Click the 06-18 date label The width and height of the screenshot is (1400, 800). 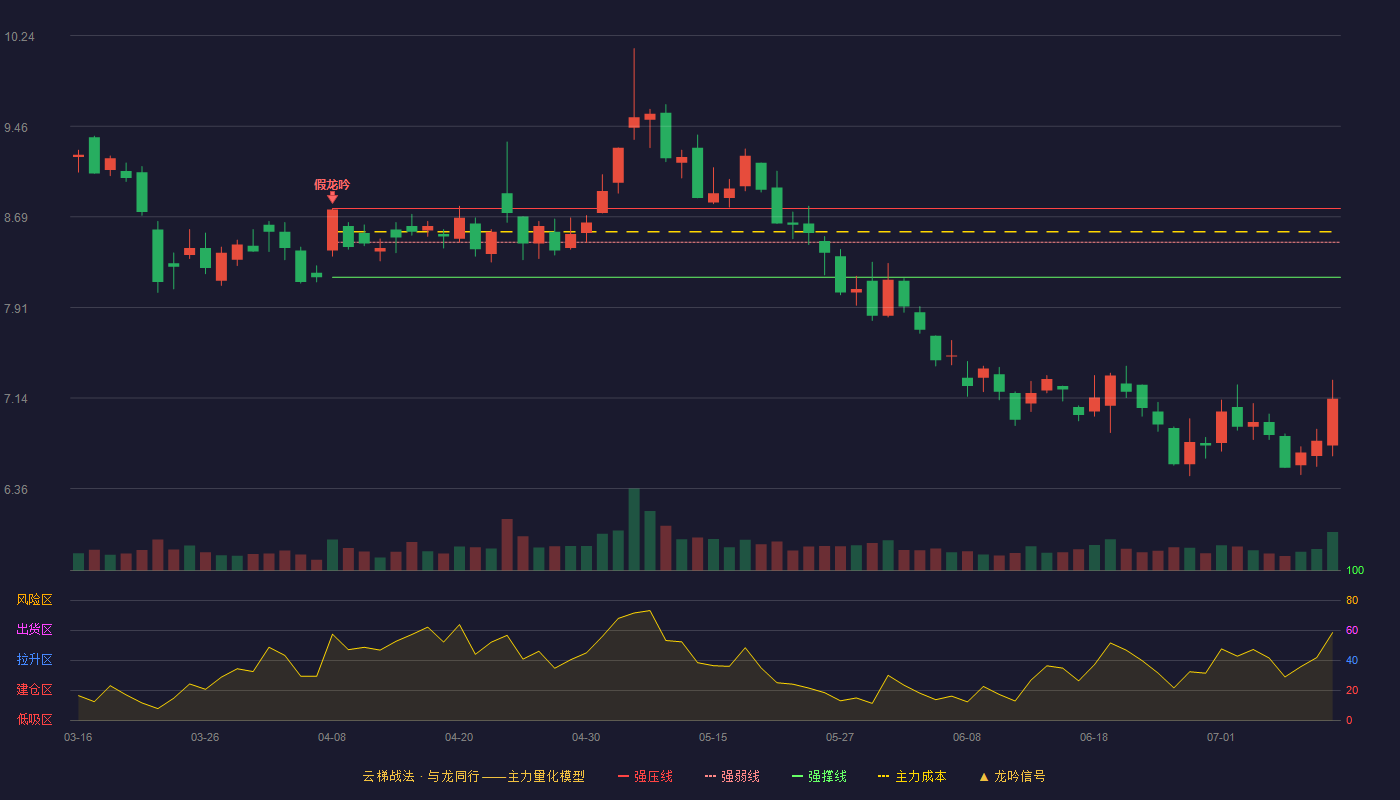1094,737
